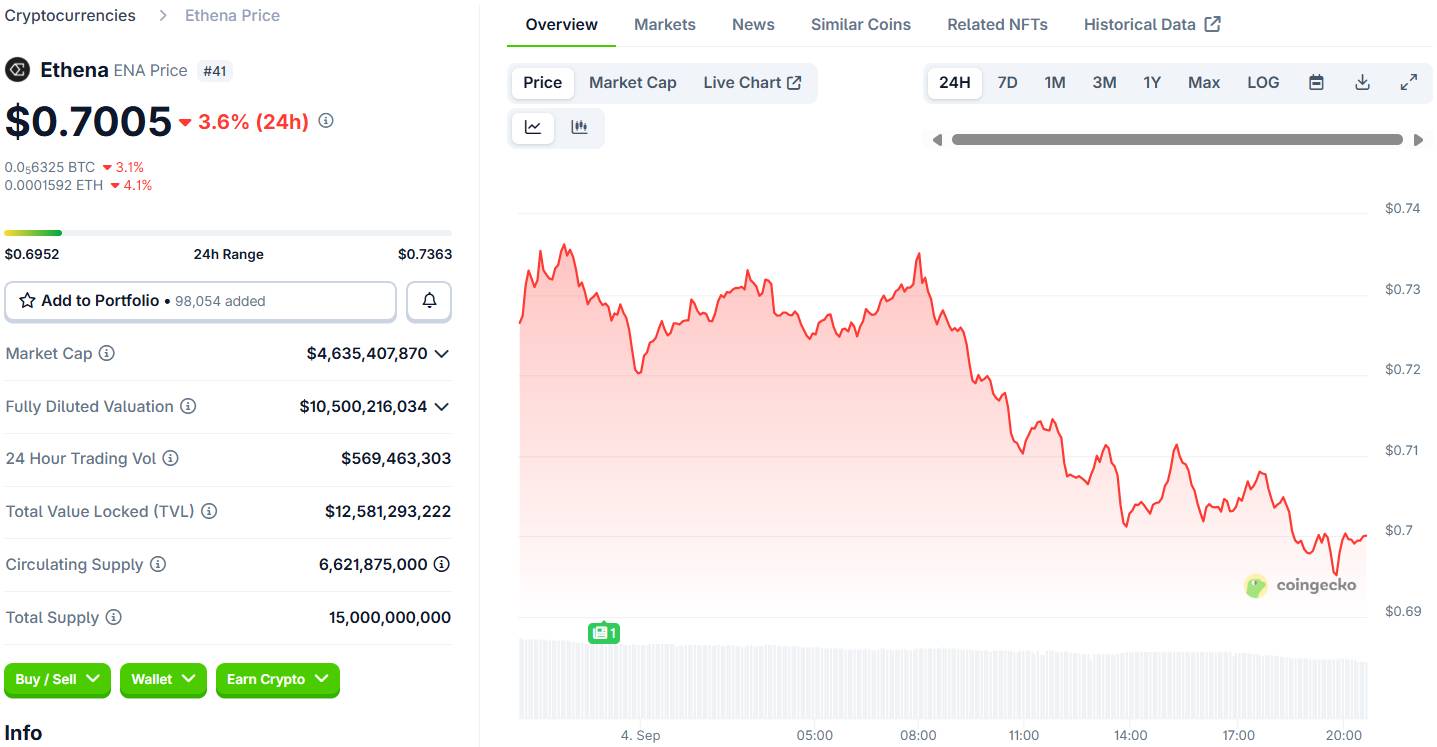Open Live Chart external link
This screenshot has height=747, width=1437.
point(752,83)
